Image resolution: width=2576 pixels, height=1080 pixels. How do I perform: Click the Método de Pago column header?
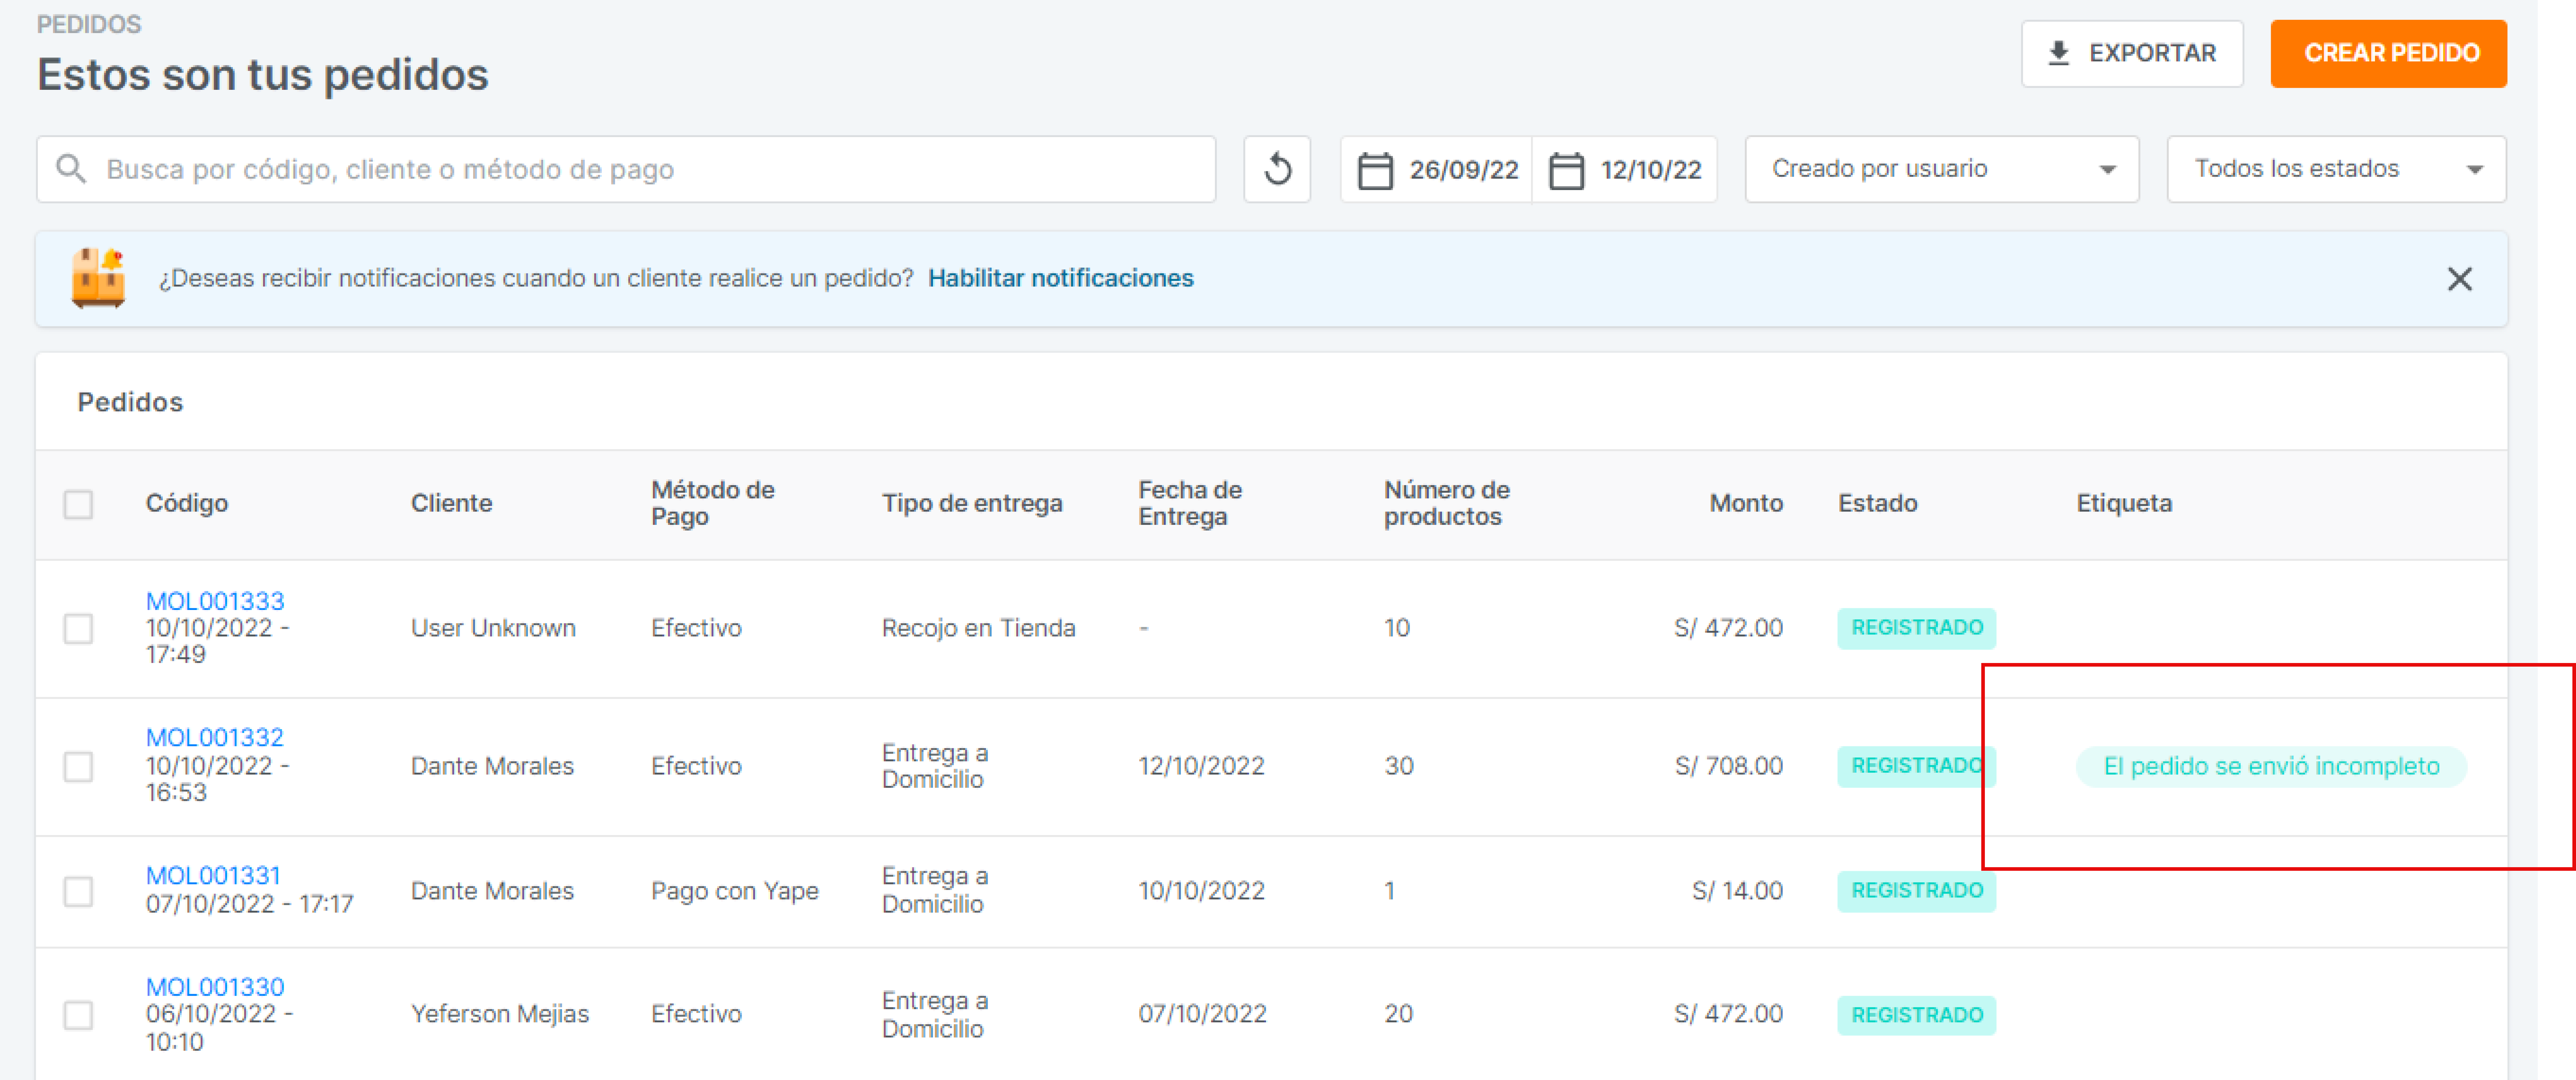coord(713,503)
